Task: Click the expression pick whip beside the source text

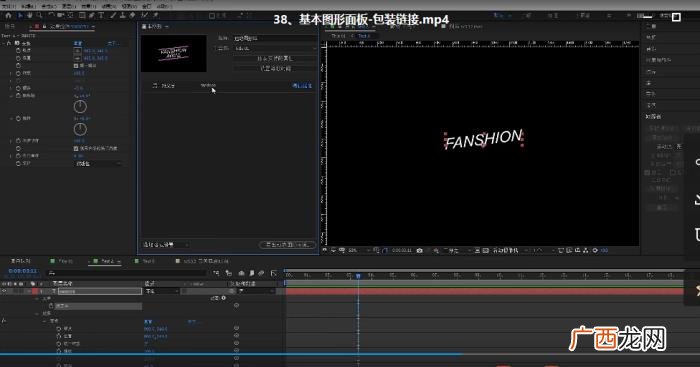Action: (236, 305)
